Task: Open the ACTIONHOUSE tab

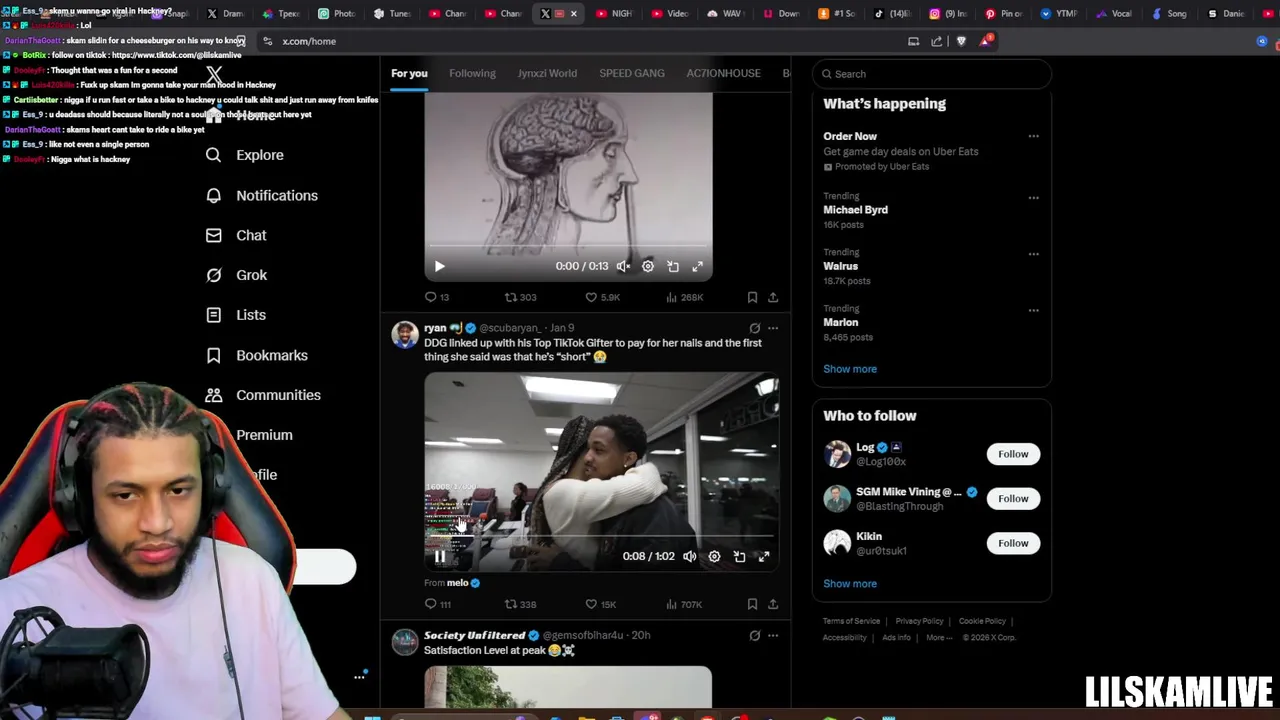Action: (723, 73)
